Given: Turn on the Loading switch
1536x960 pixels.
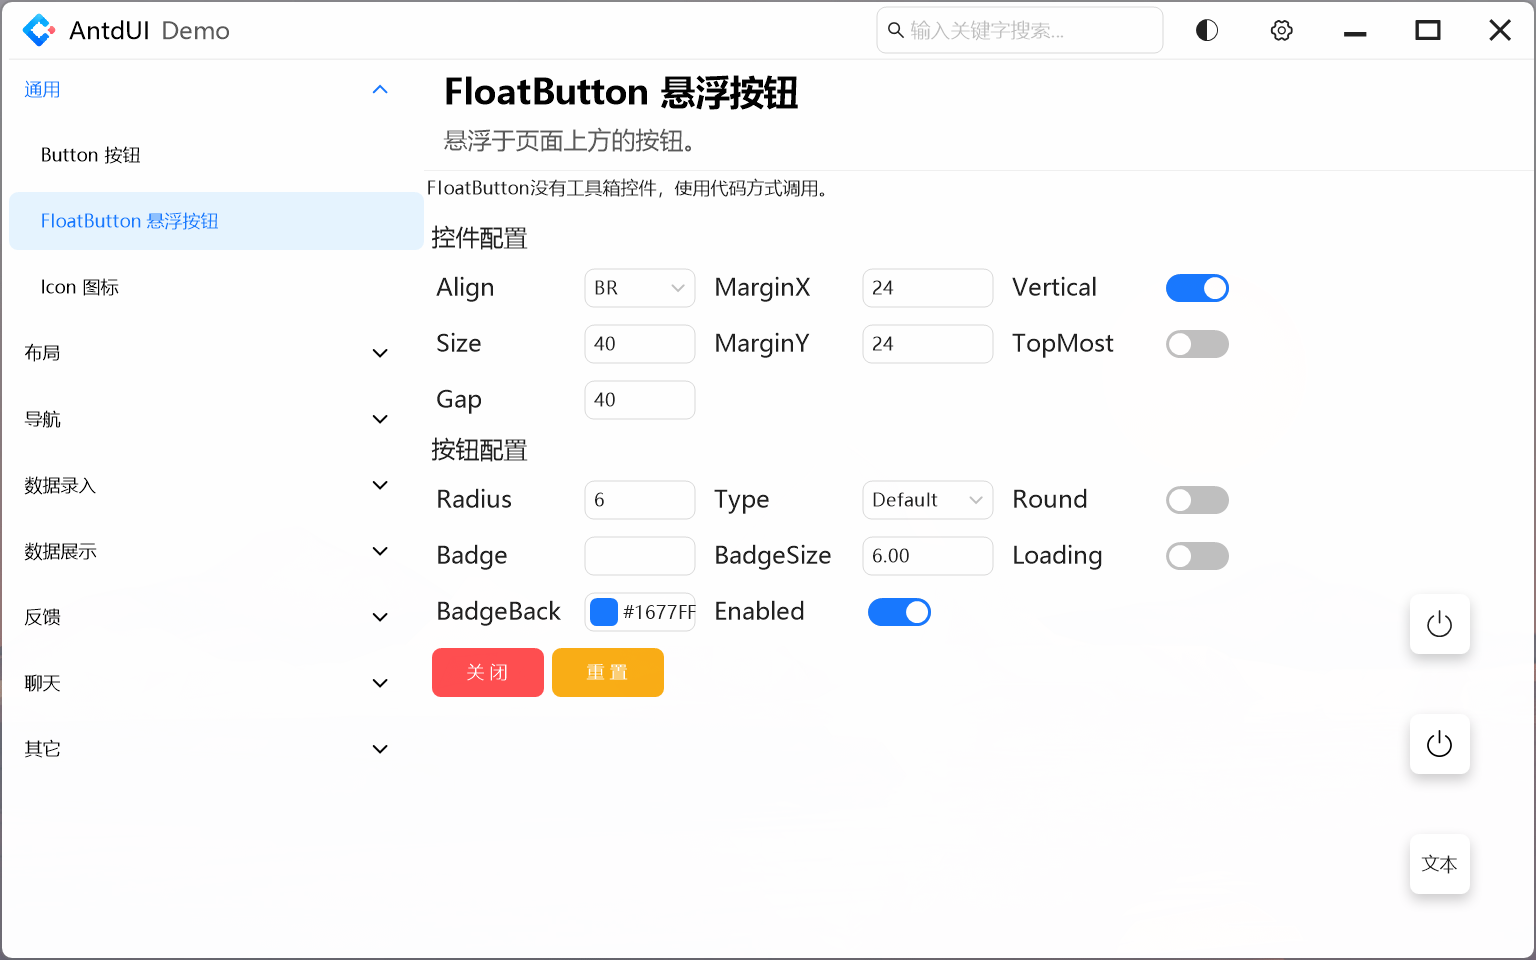Looking at the screenshot, I should click(x=1197, y=556).
